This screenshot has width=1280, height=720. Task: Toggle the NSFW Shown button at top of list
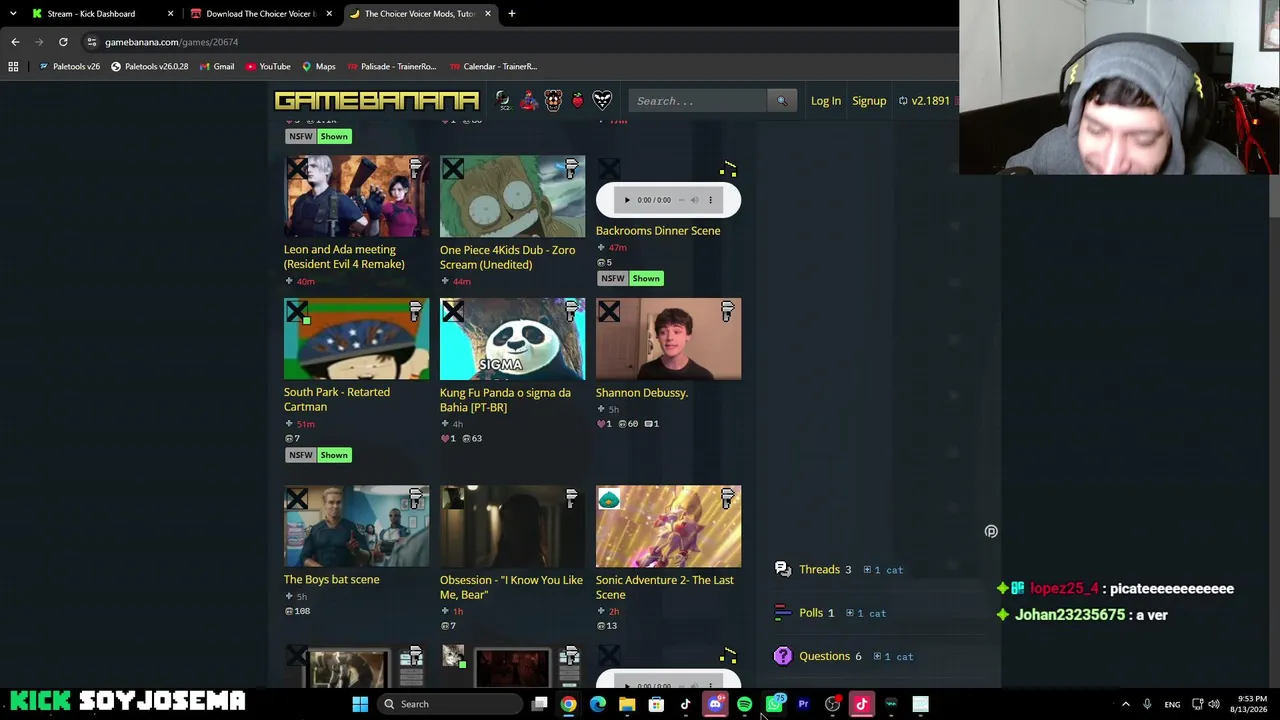pyautogui.click(x=318, y=136)
